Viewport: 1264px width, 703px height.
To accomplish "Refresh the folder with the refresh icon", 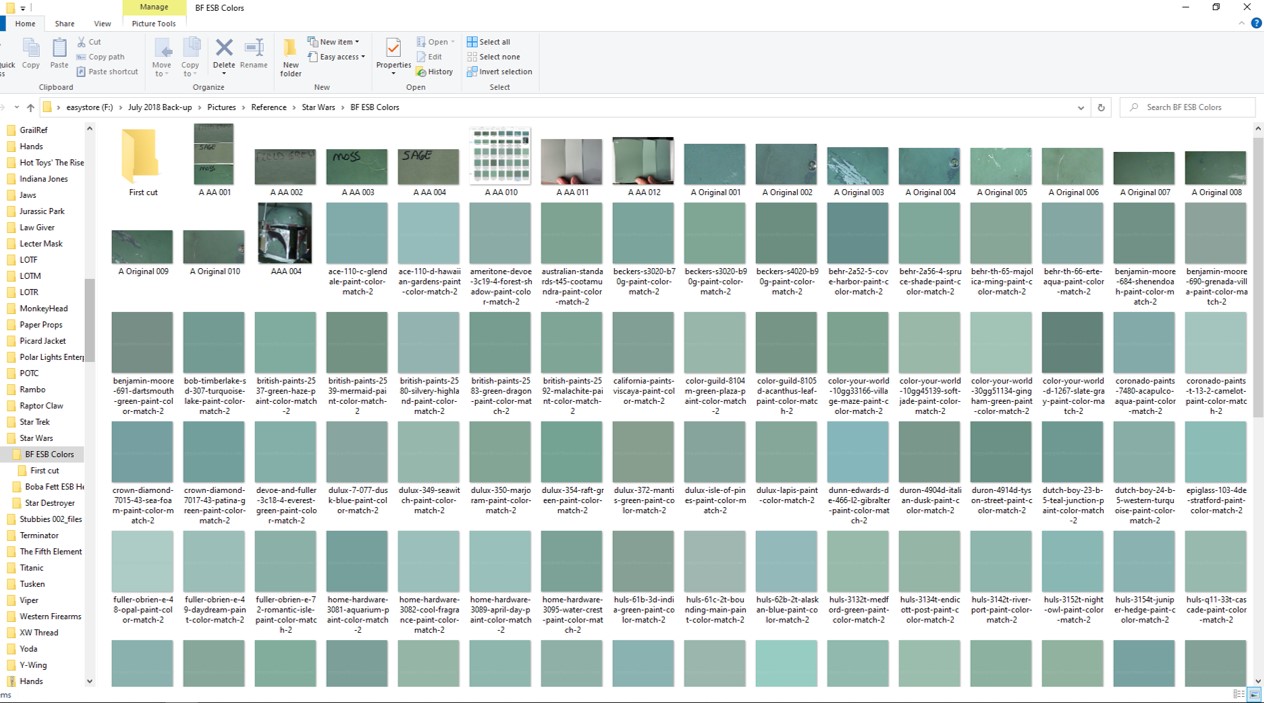I will point(1101,107).
